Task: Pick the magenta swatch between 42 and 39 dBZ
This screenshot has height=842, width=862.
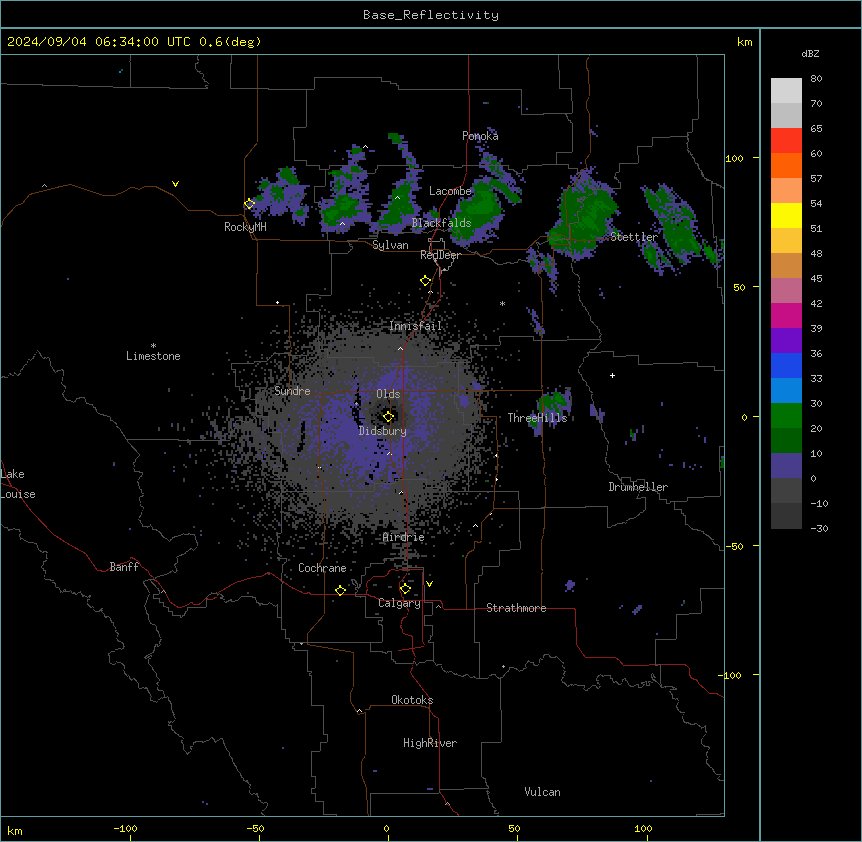Action: (786, 315)
